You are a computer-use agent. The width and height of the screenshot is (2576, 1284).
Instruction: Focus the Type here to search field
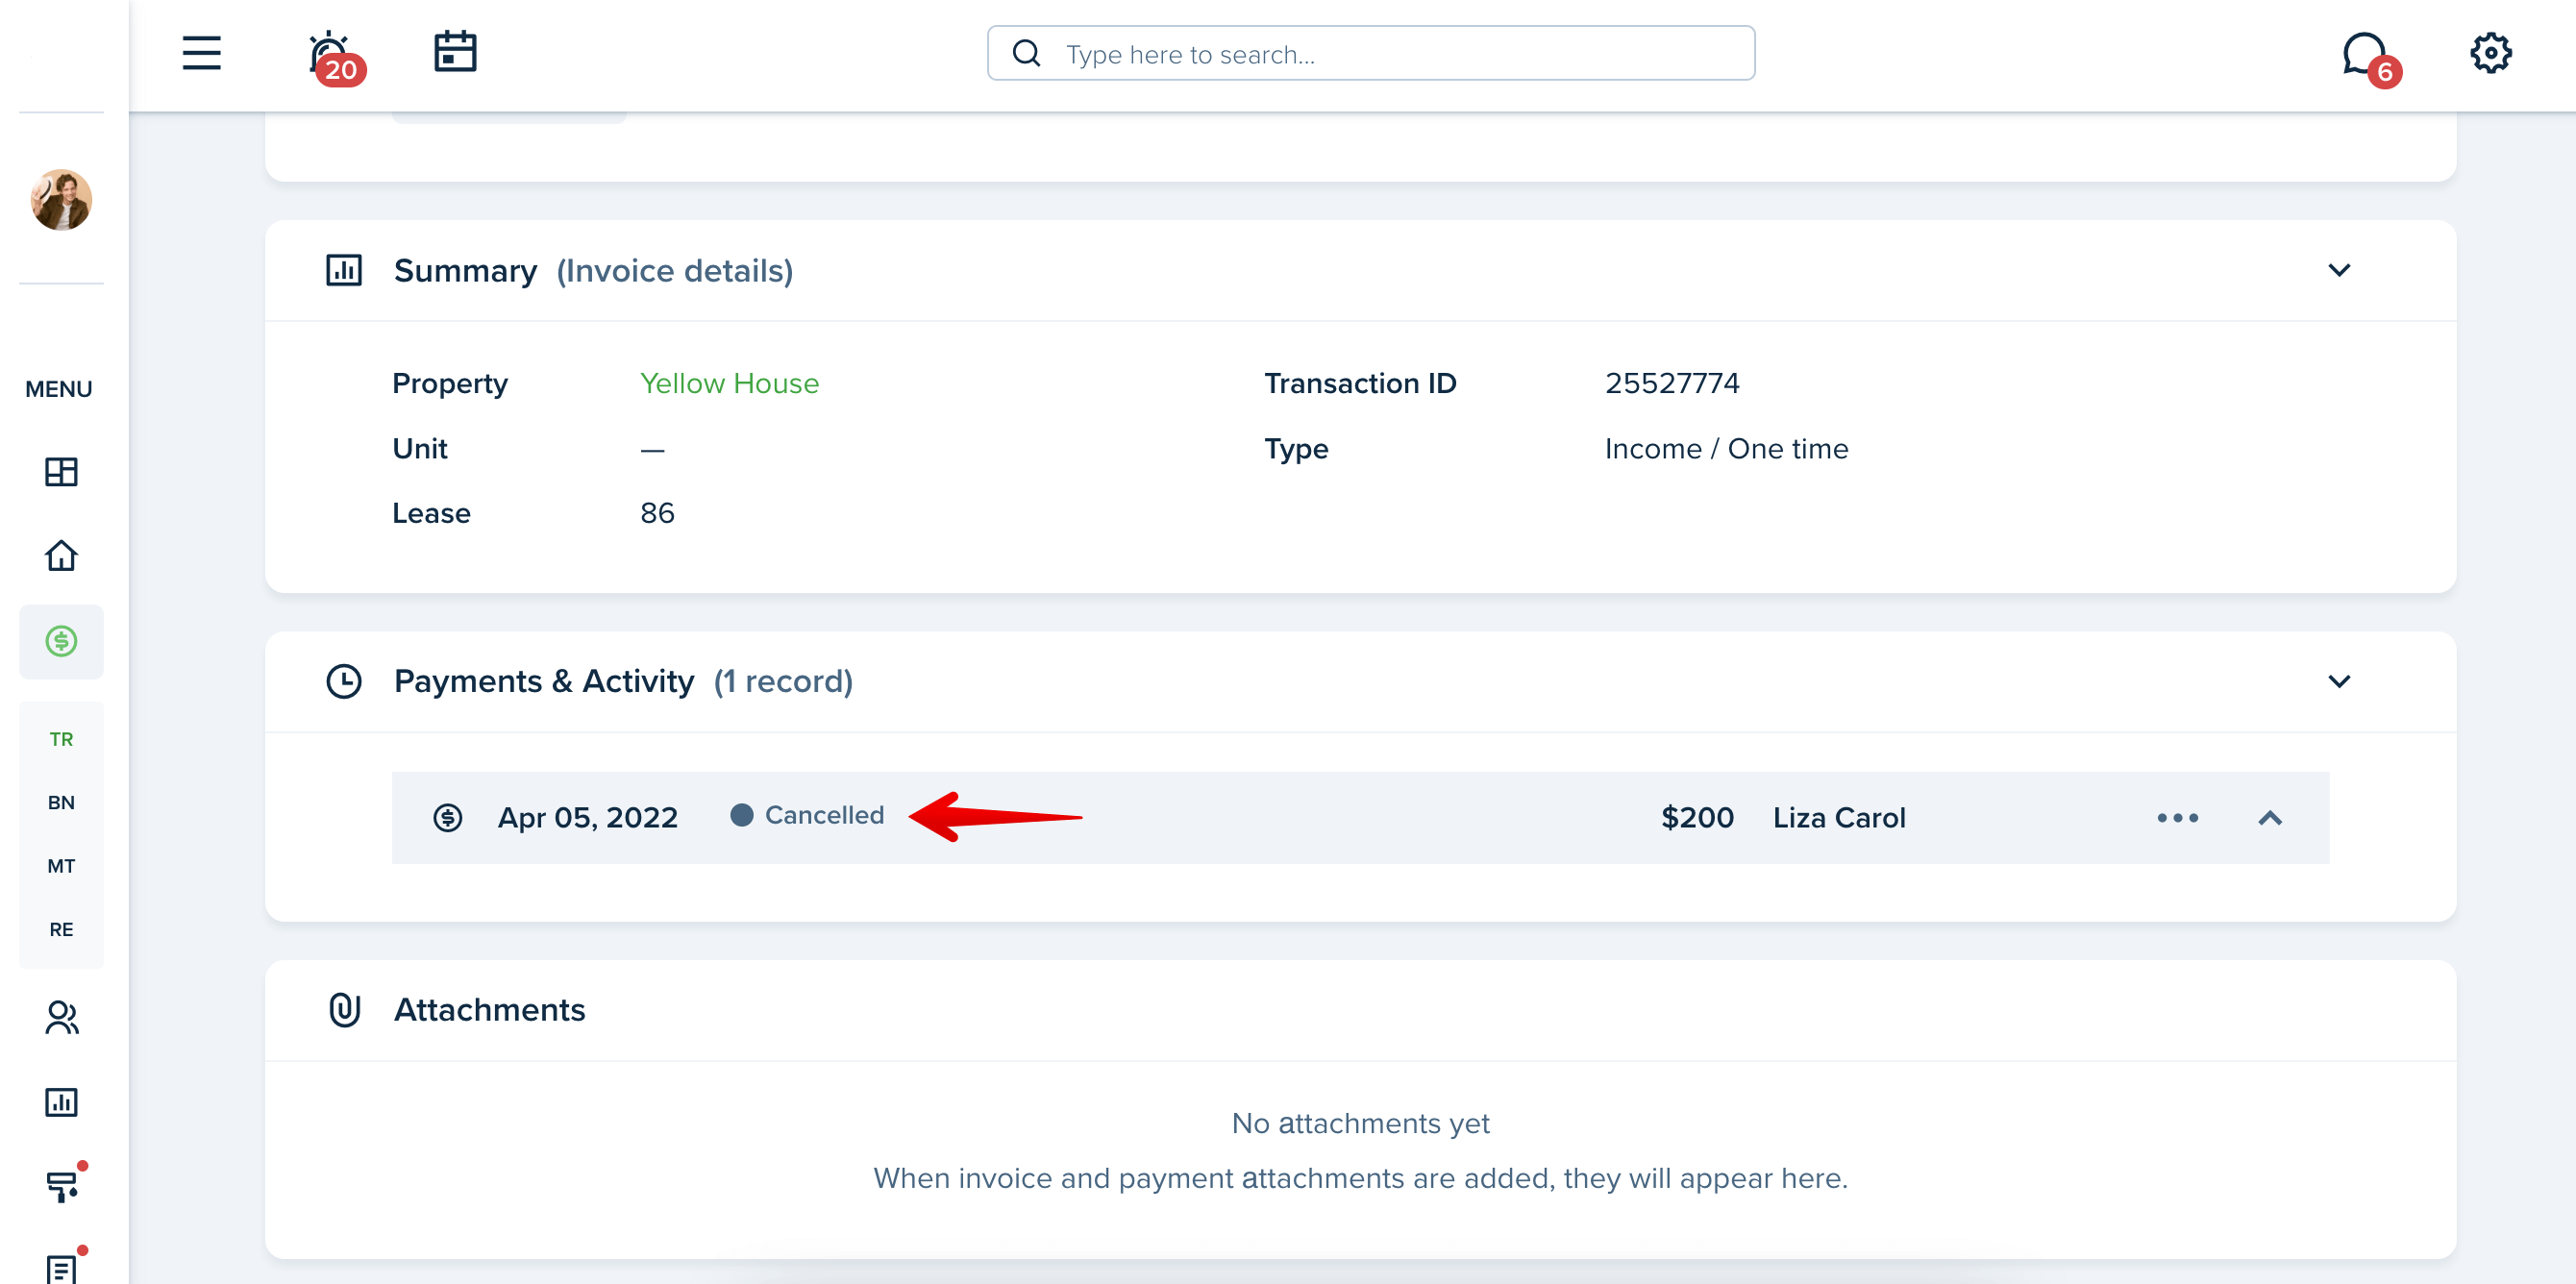[1370, 53]
